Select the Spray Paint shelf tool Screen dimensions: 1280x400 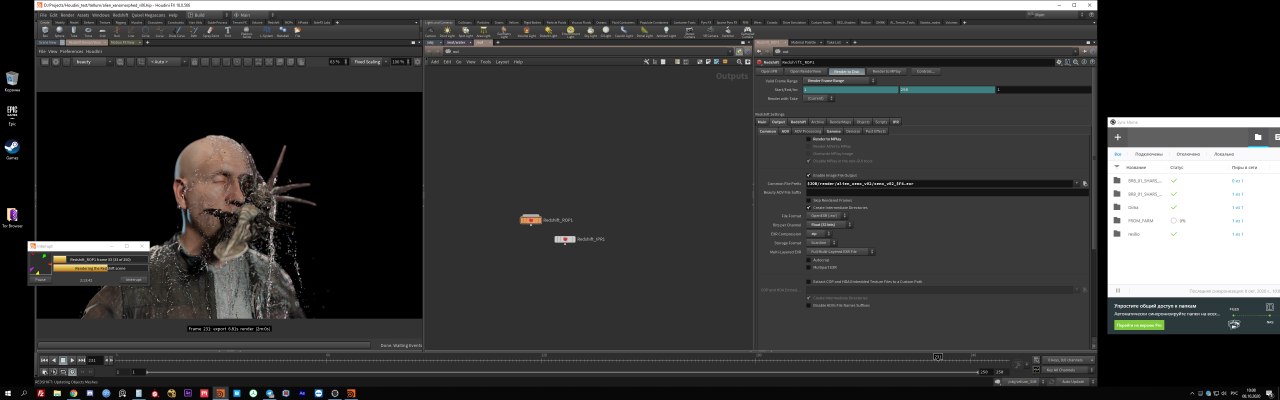click(211, 31)
